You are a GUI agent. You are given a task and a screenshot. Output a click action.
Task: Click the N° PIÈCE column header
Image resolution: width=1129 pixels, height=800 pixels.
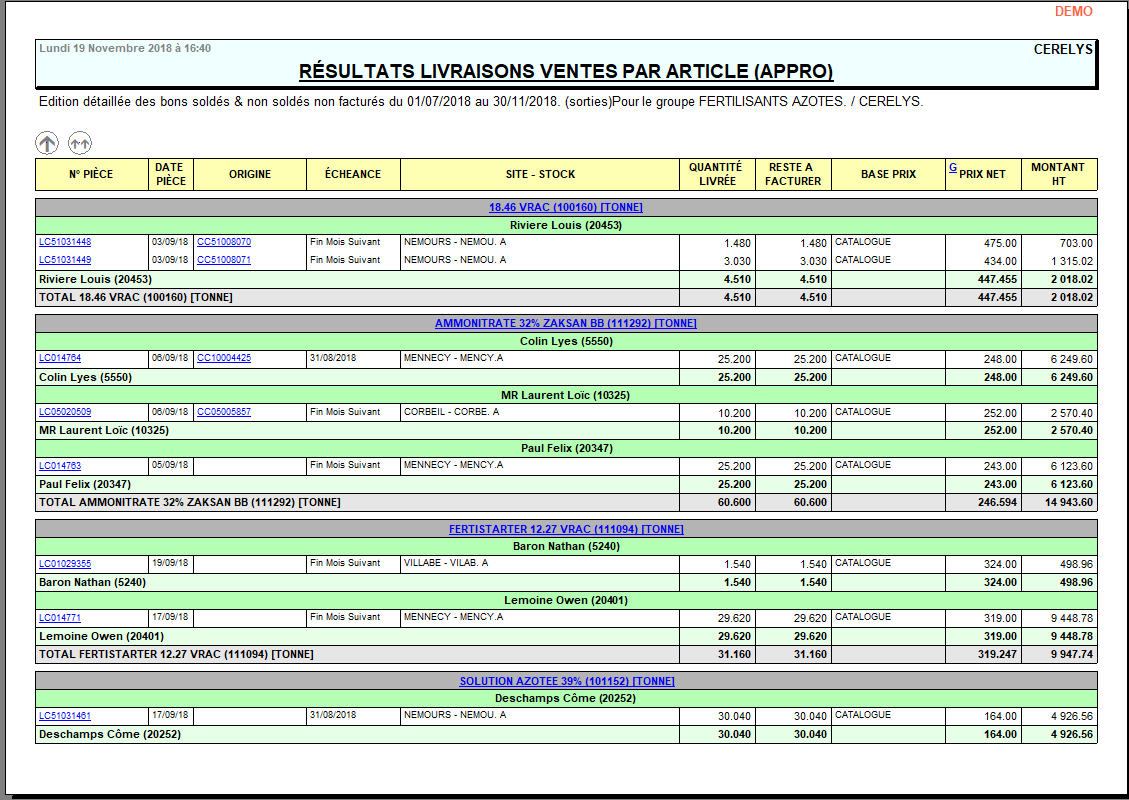tap(91, 175)
